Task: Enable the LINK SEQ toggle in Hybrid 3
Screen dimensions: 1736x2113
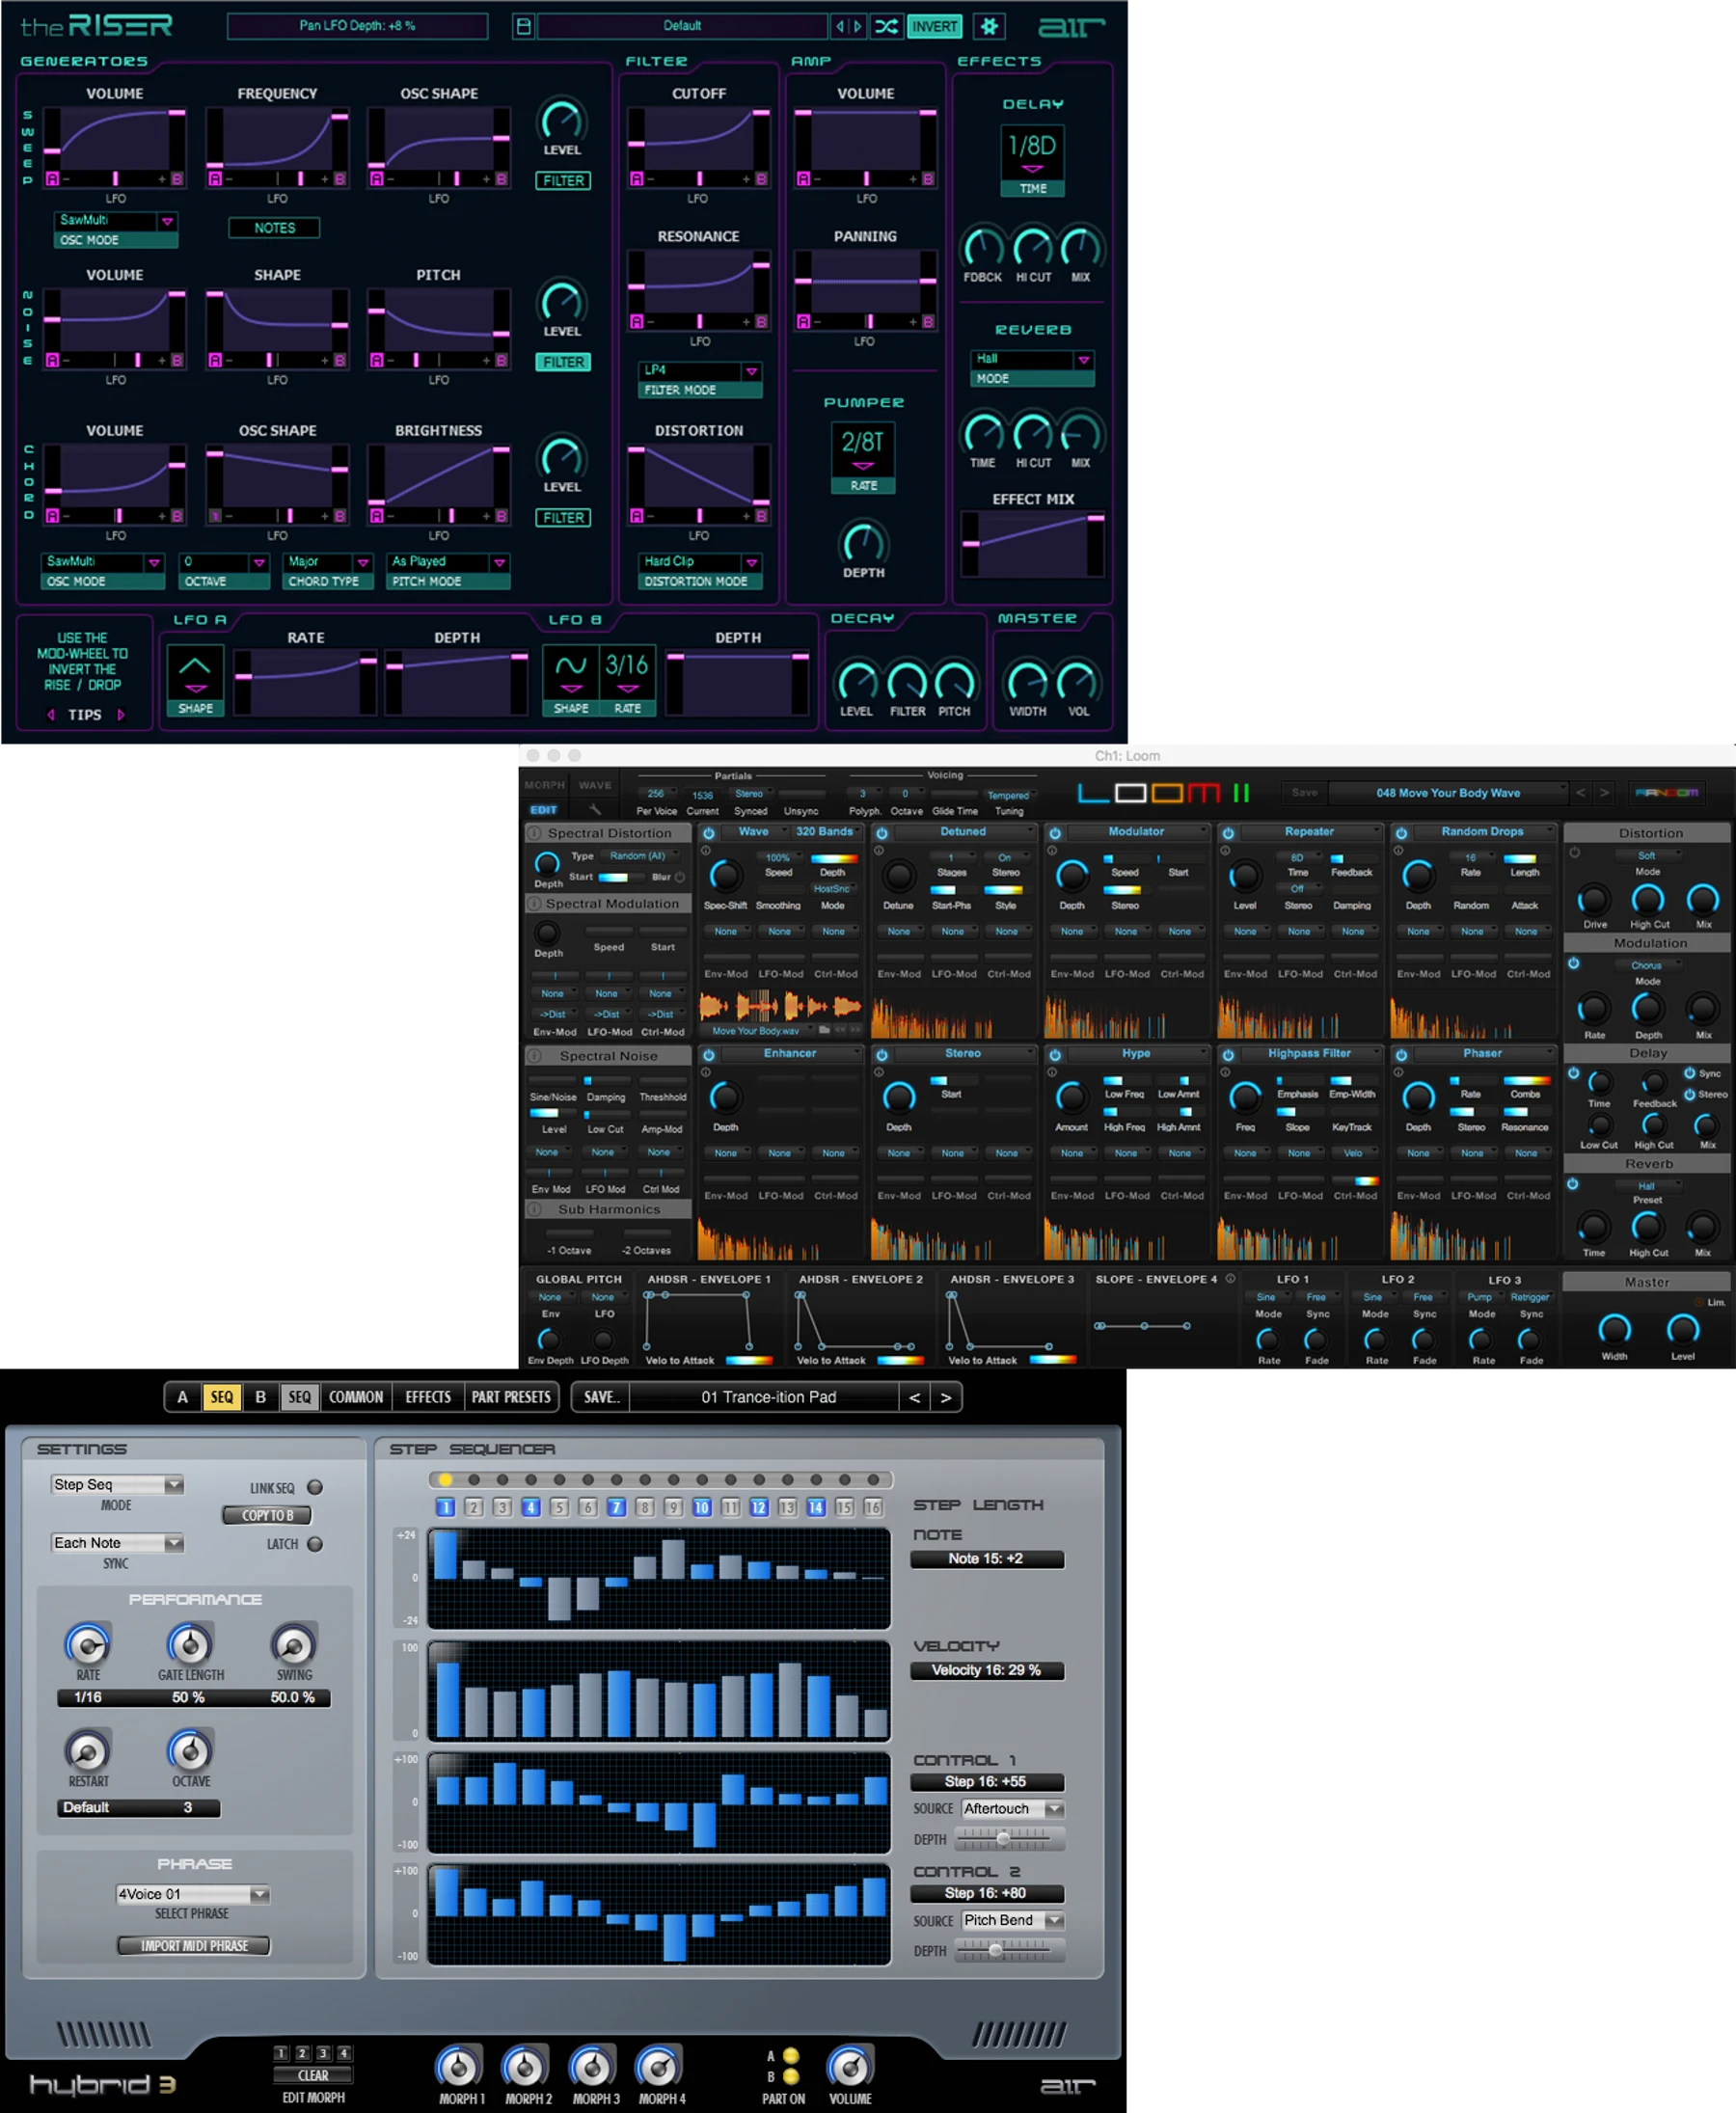Action: coord(315,1487)
